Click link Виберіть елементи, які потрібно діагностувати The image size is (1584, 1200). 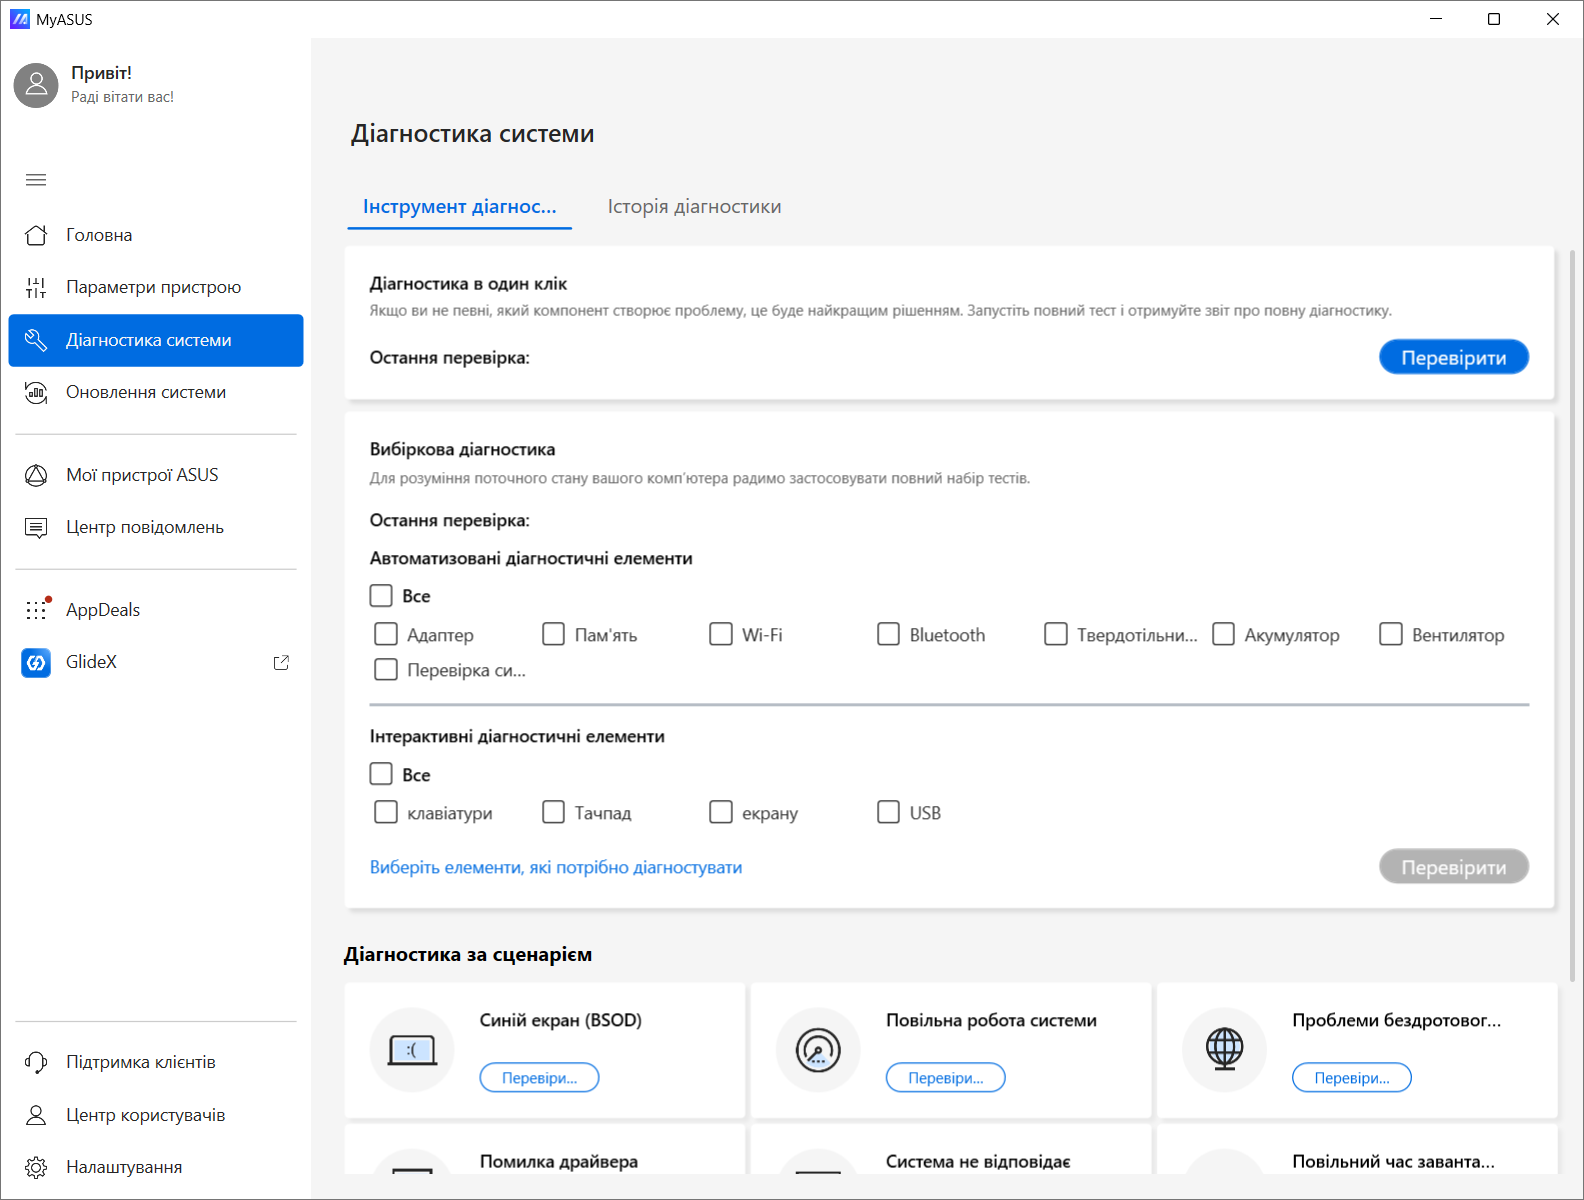(556, 867)
